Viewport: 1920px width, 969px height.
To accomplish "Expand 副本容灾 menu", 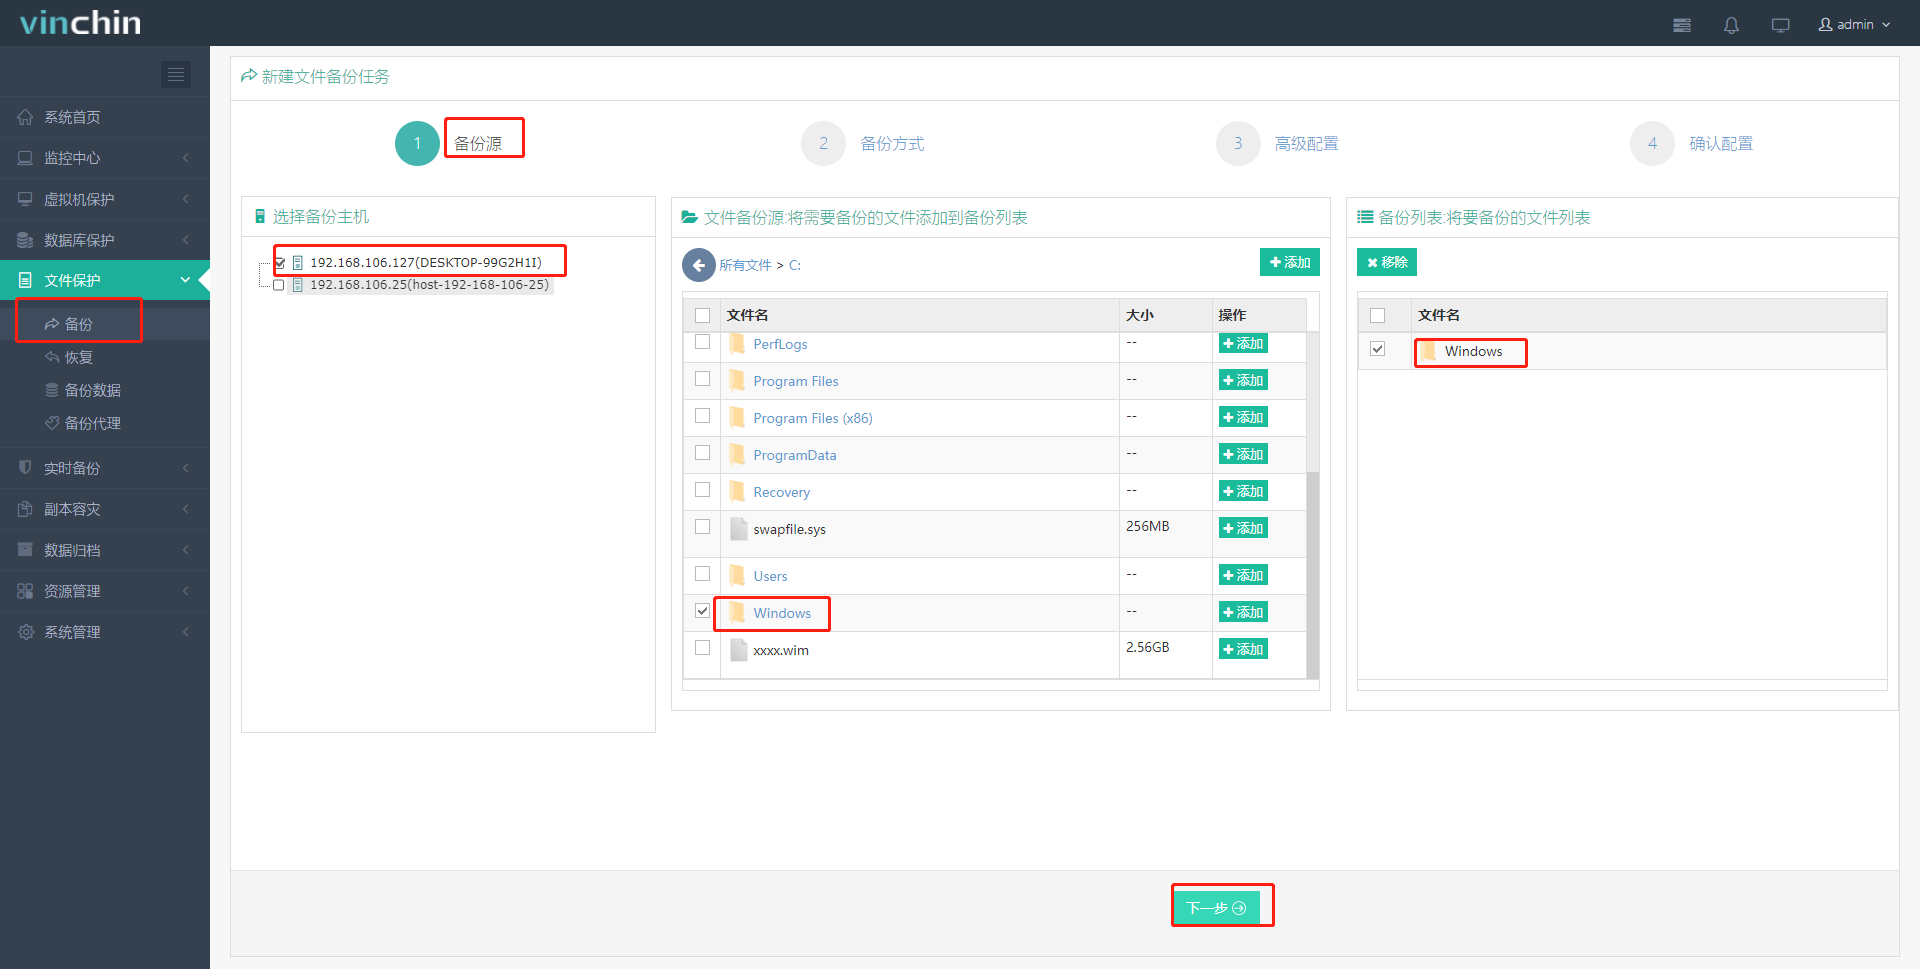I will tap(105, 509).
